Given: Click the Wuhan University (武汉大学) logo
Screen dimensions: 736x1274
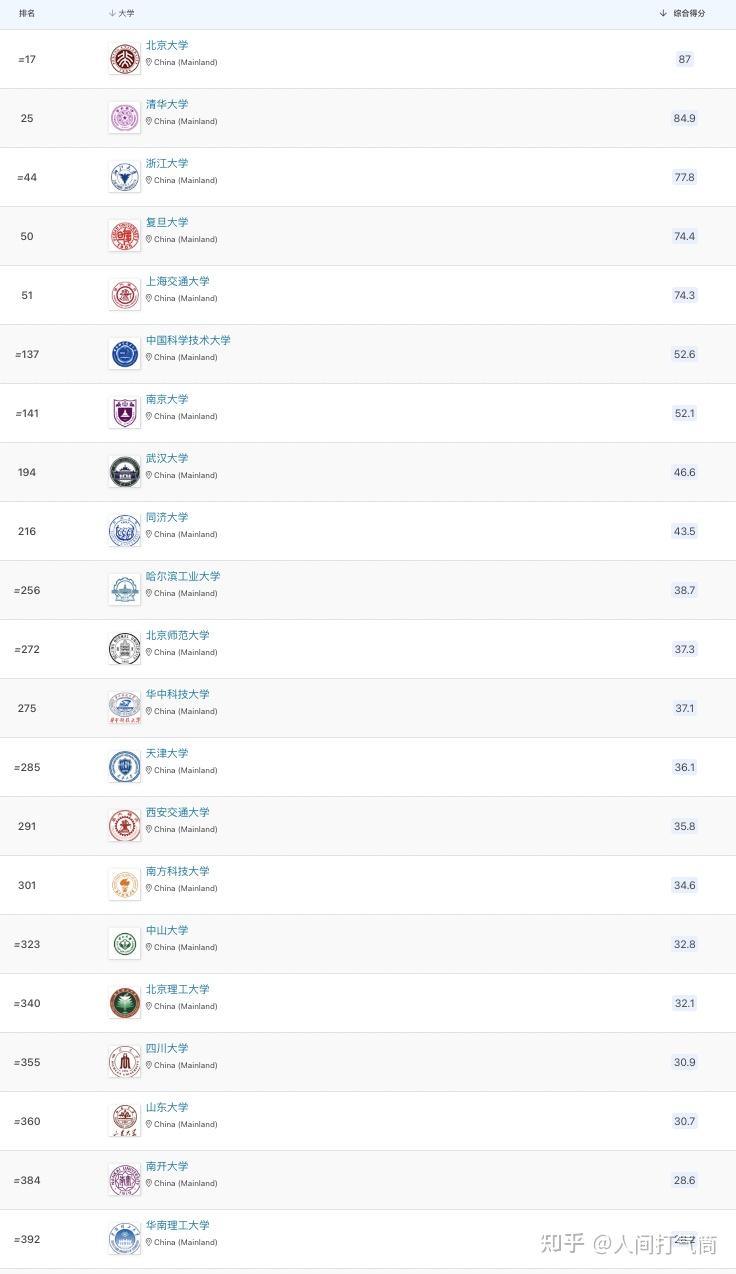Looking at the screenshot, I should click(x=125, y=472).
